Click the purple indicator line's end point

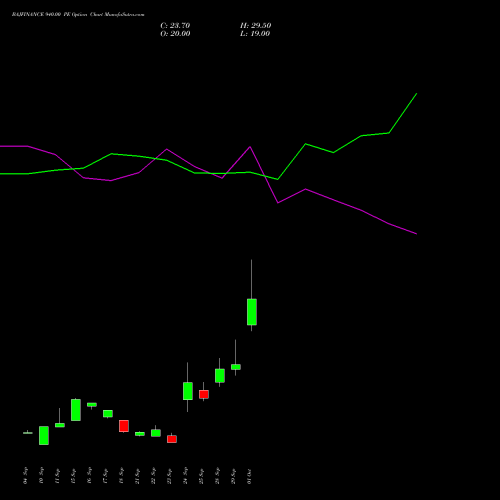coord(417,234)
